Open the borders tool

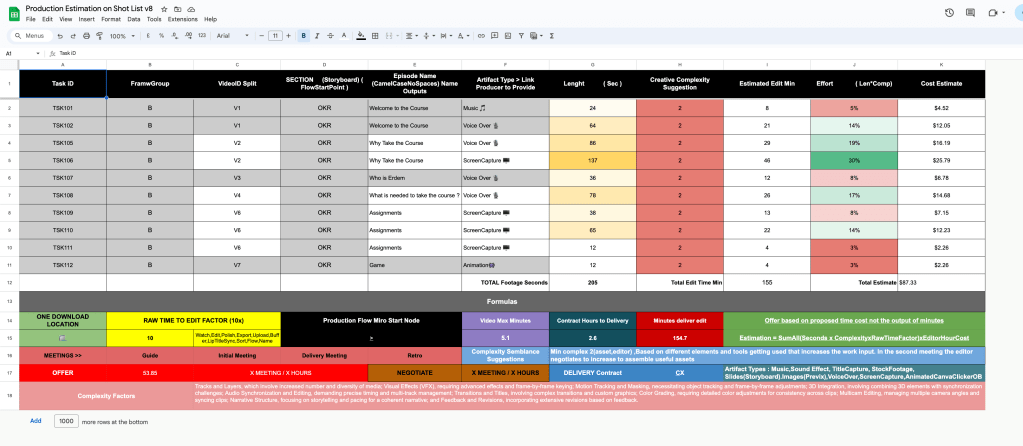pos(375,36)
